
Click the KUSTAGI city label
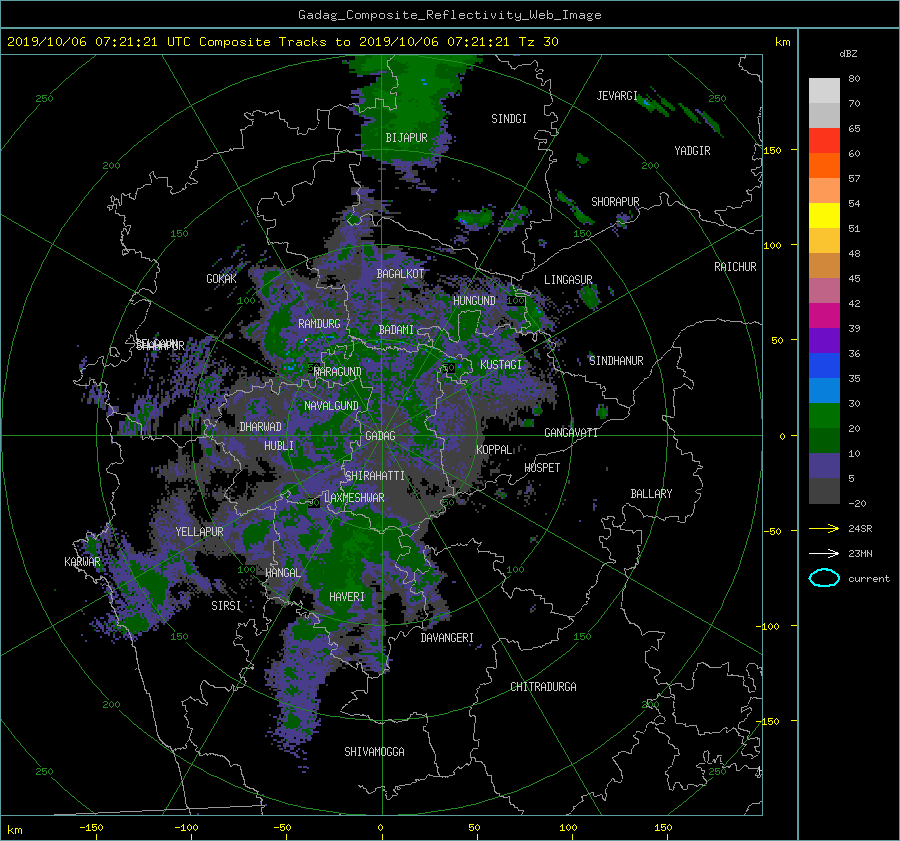pyautogui.click(x=501, y=365)
